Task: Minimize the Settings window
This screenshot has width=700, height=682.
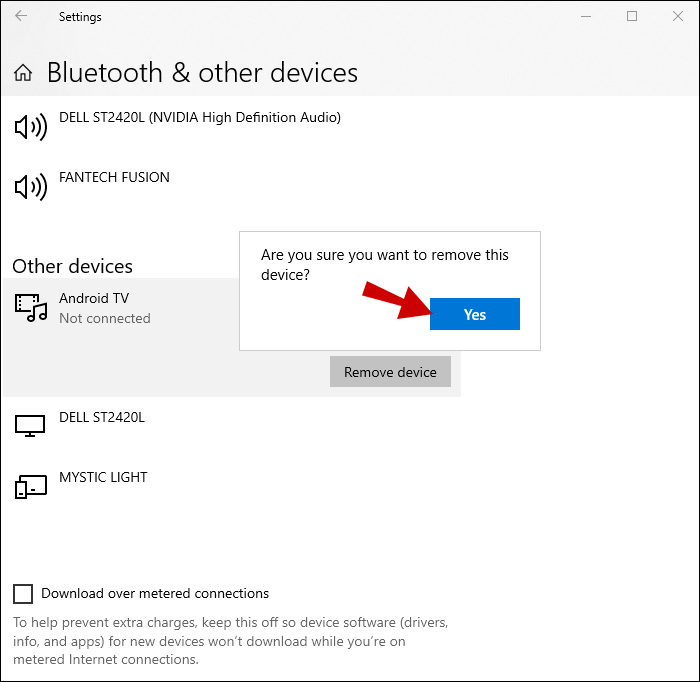Action: [x=585, y=16]
